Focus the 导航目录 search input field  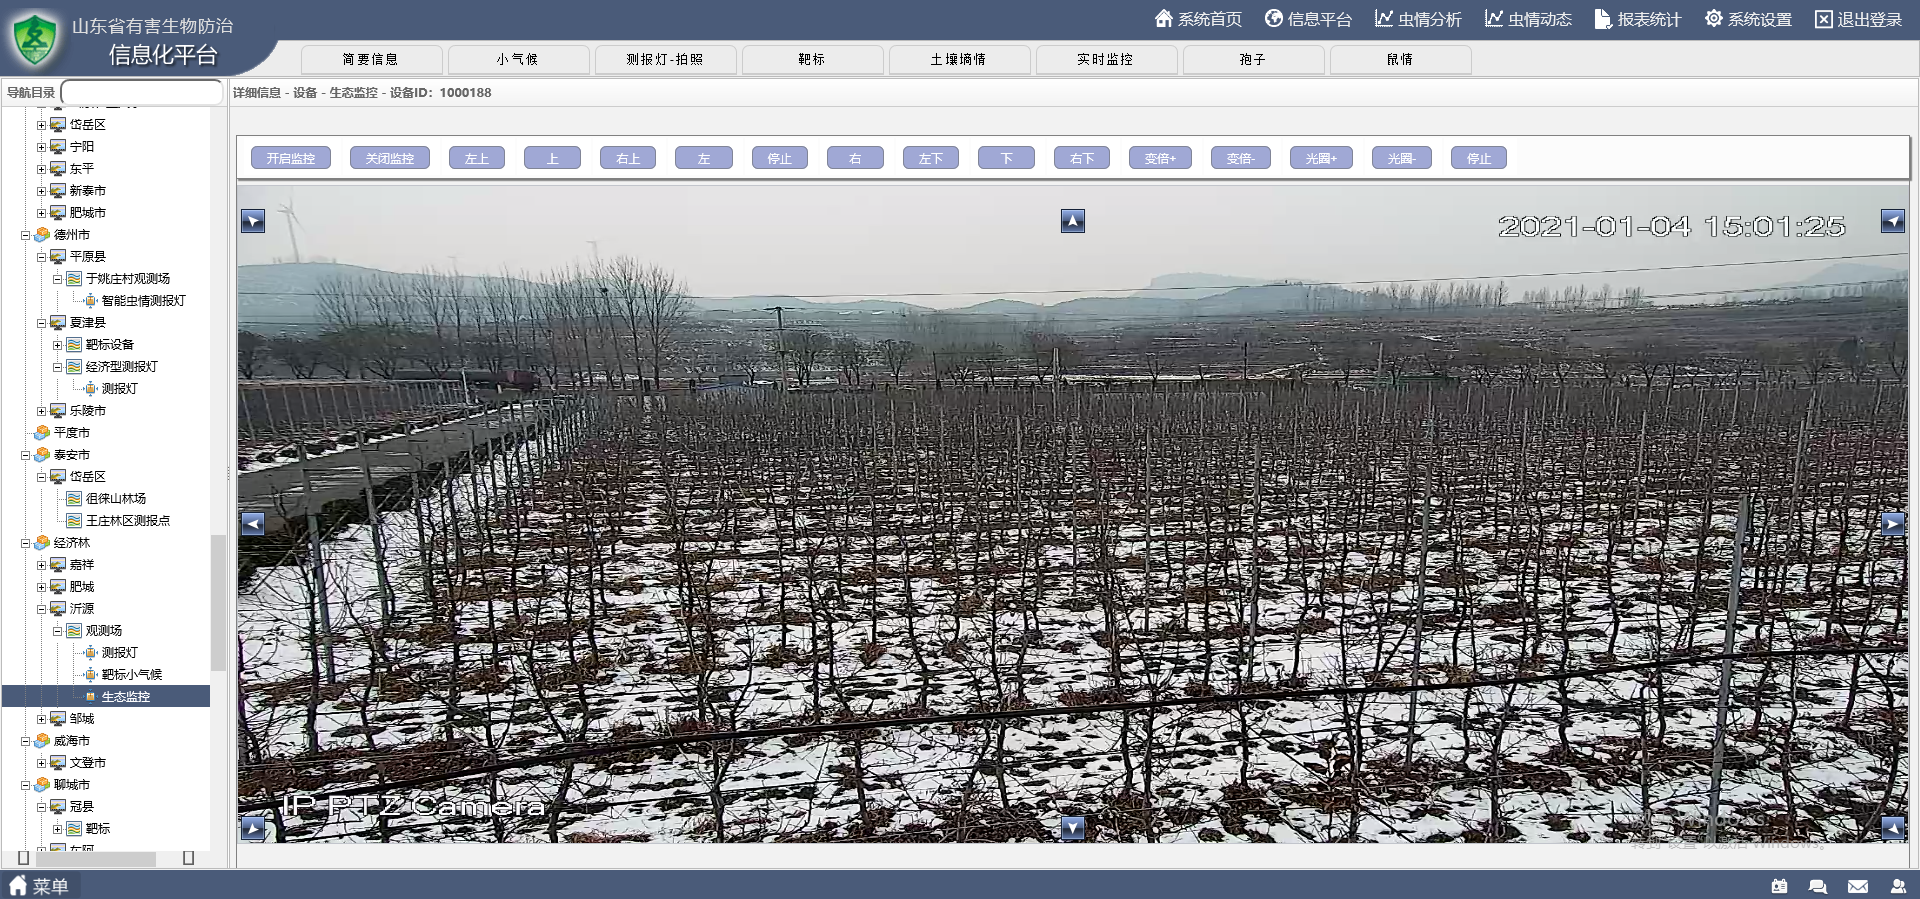141,92
